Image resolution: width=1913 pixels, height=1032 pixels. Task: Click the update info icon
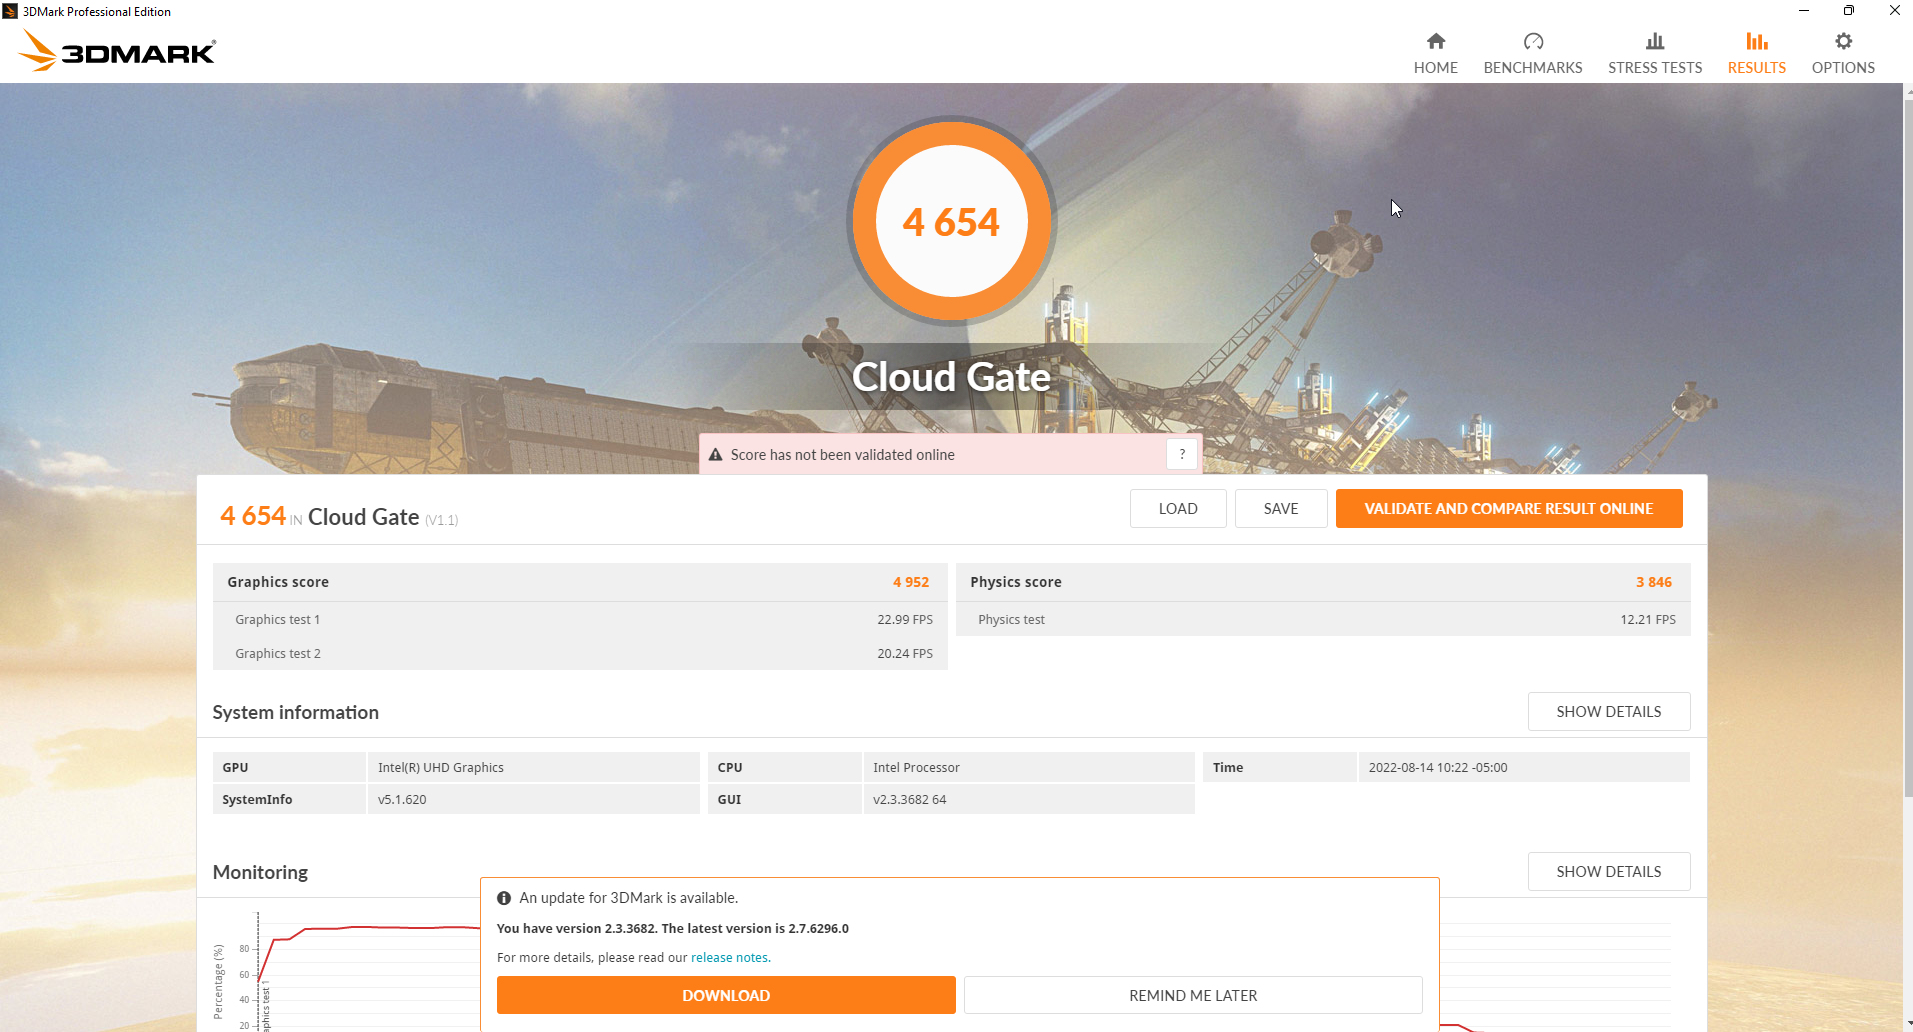pyautogui.click(x=504, y=898)
